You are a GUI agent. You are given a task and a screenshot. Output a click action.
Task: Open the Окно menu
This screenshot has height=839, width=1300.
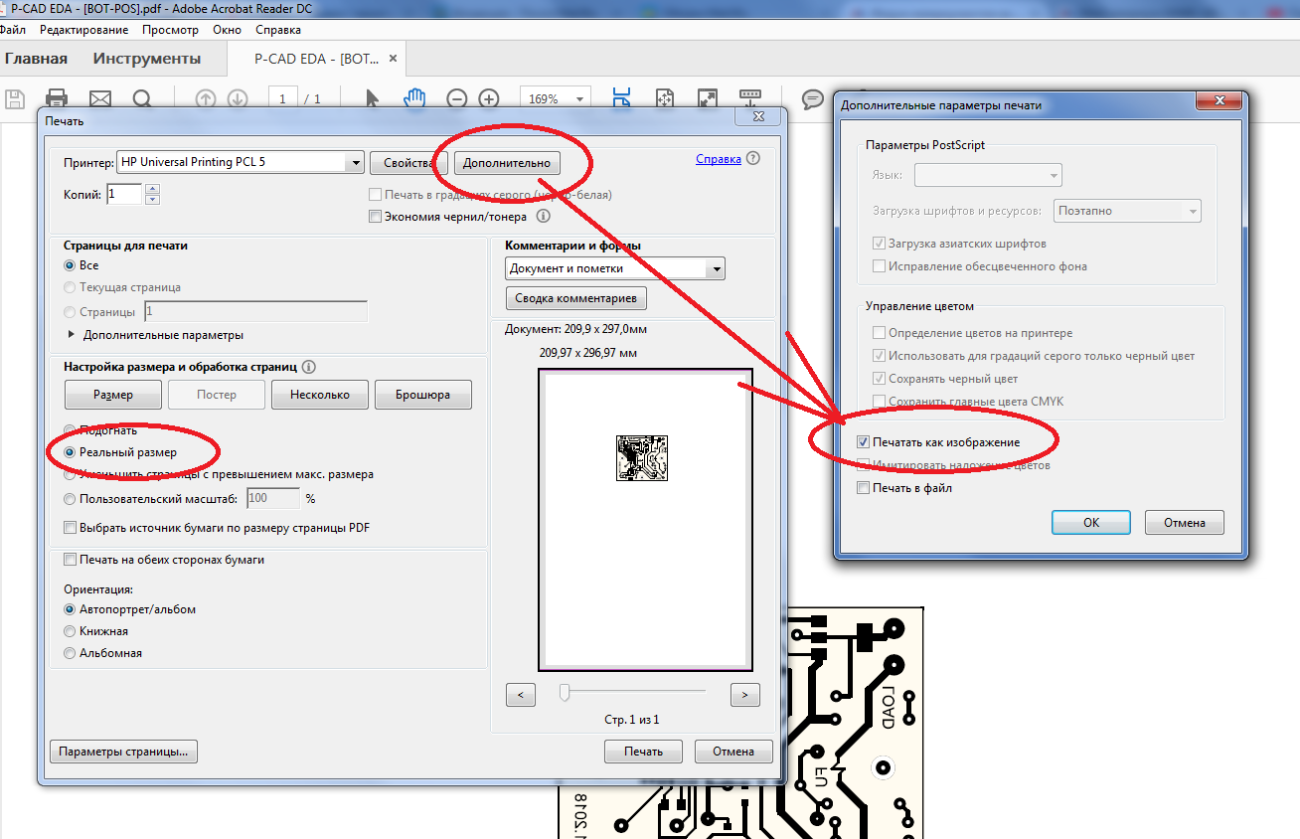(x=227, y=30)
